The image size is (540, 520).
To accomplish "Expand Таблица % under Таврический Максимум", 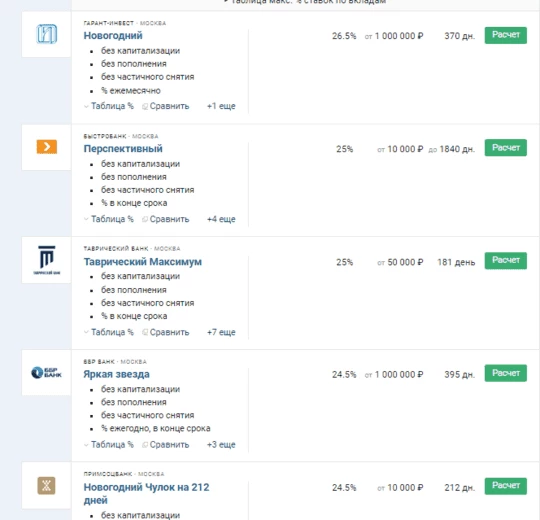I will point(109,332).
